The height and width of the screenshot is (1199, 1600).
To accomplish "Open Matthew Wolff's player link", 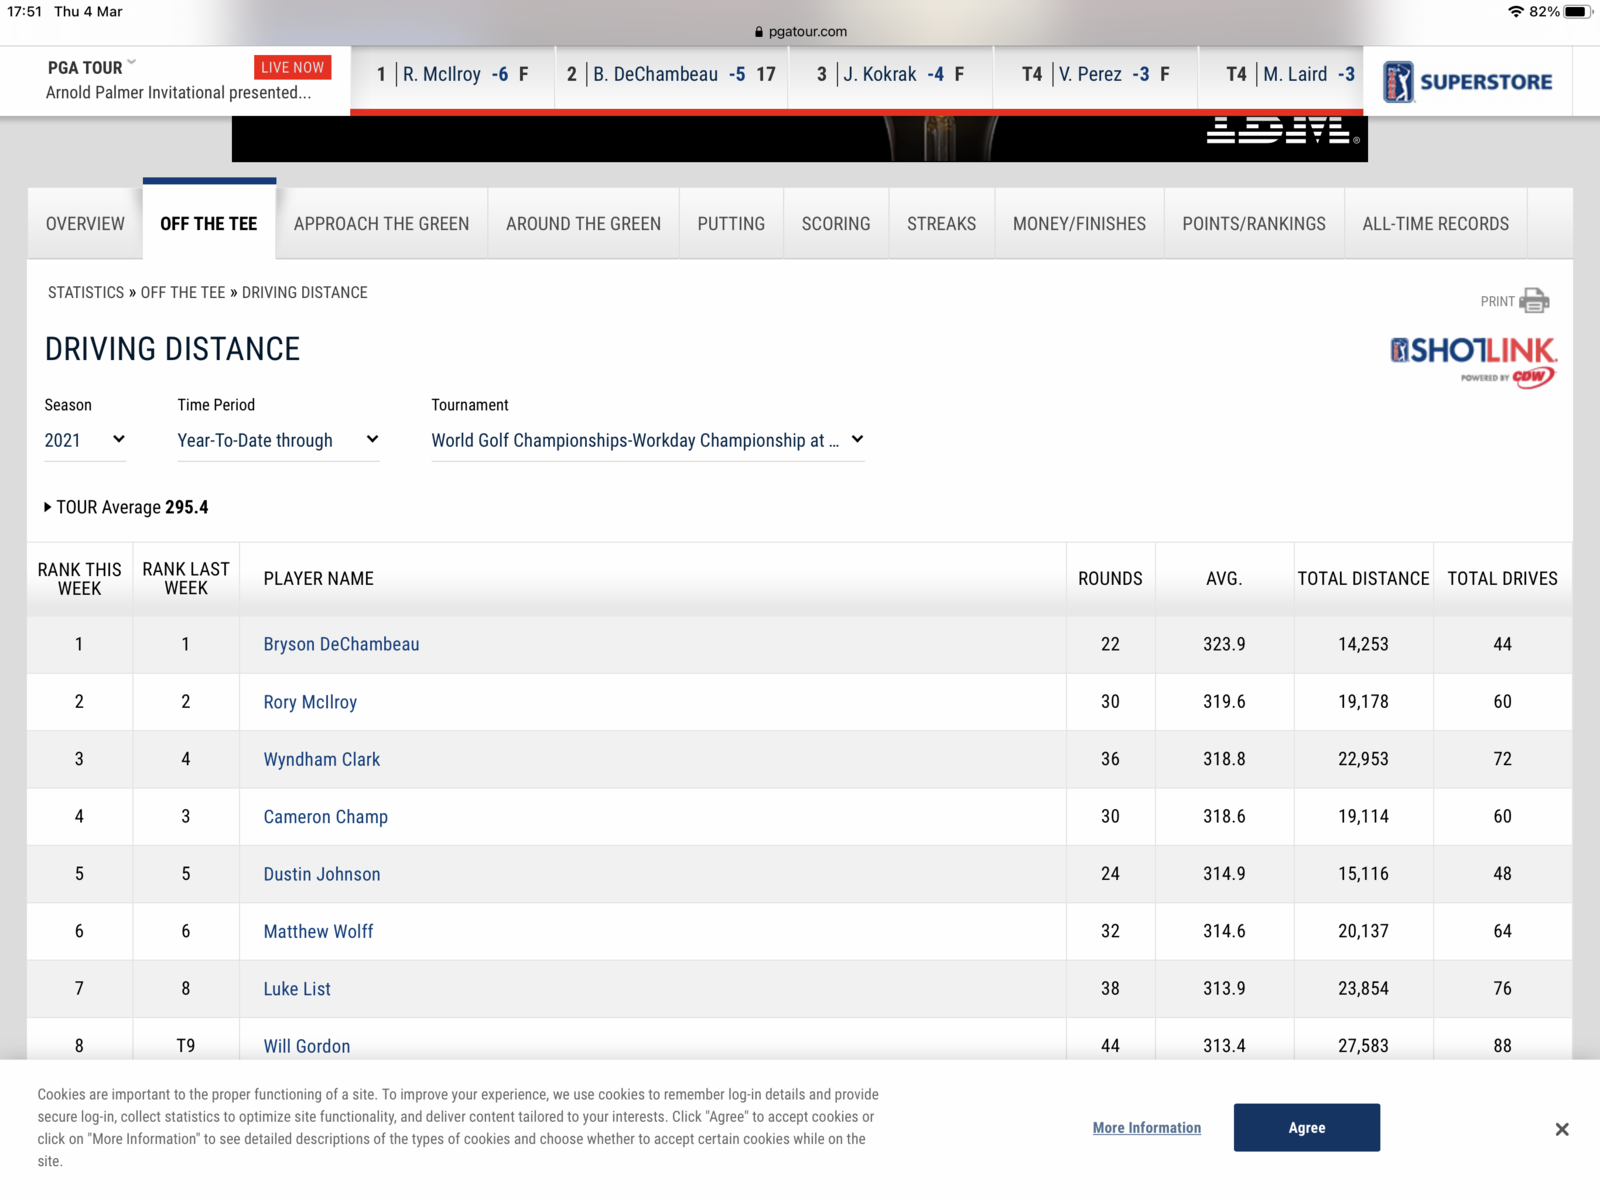I will 318,931.
